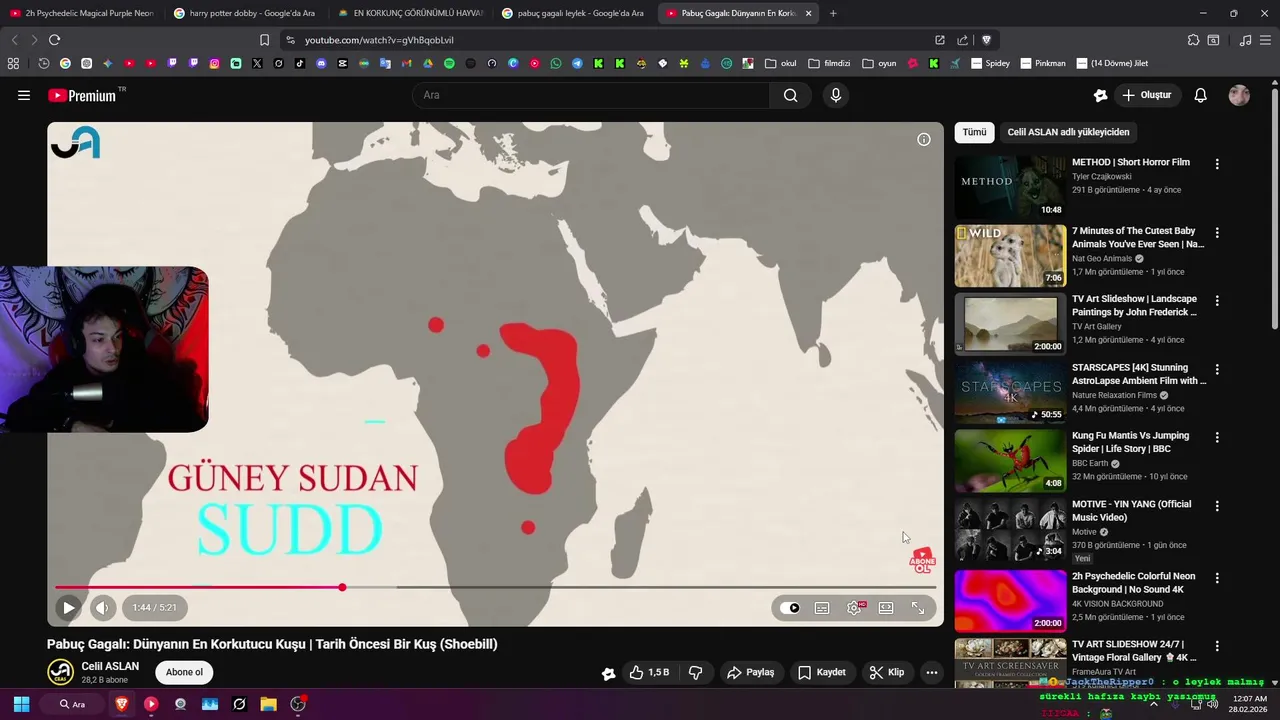1280x720 pixels.
Task: Switch to theater mode
Action: tap(886, 608)
